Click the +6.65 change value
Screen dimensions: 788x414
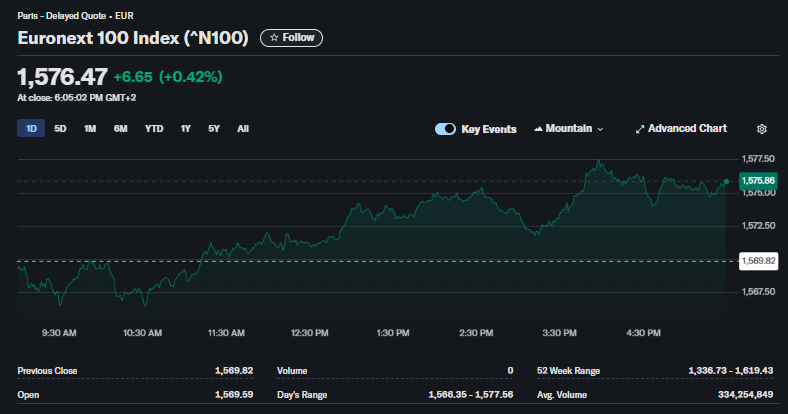(133, 77)
